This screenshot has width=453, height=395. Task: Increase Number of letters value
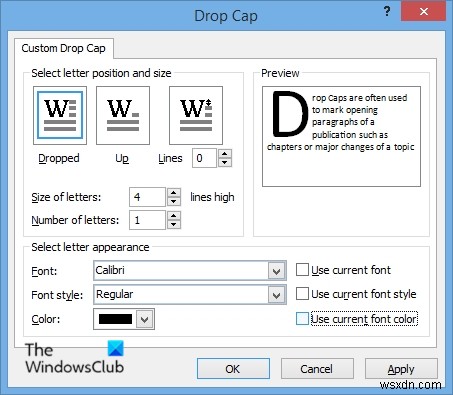[x=174, y=216]
